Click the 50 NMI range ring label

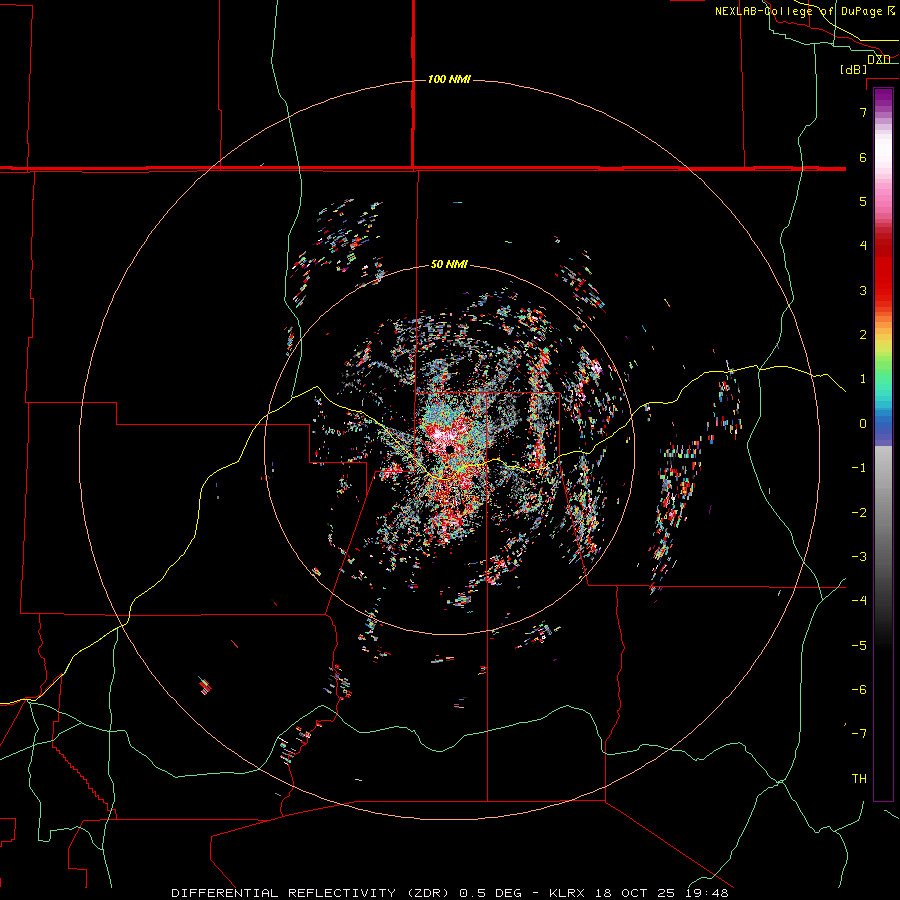click(449, 264)
